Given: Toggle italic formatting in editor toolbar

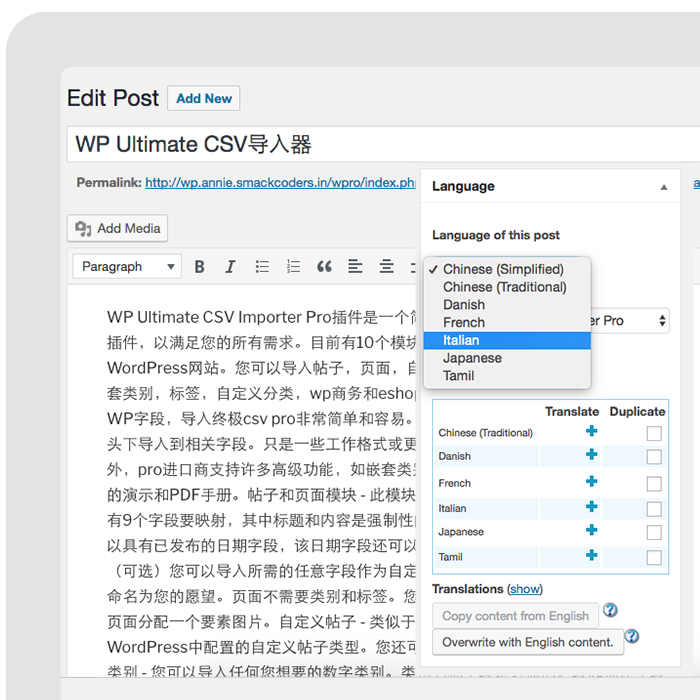Looking at the screenshot, I should [x=230, y=267].
